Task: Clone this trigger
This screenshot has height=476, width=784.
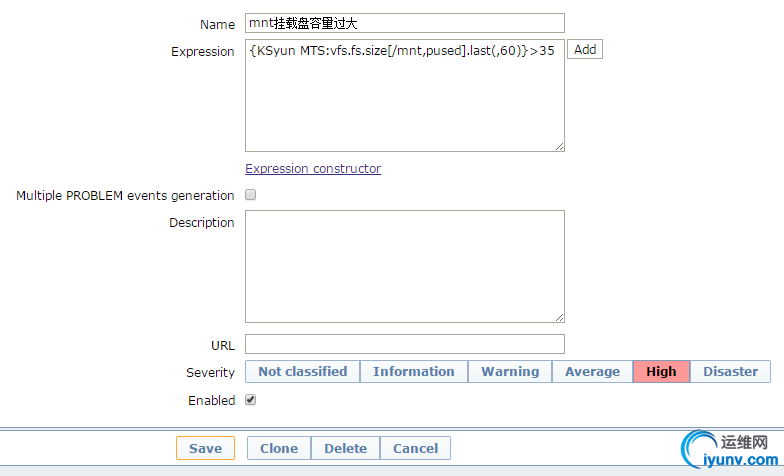Action: tap(279, 448)
